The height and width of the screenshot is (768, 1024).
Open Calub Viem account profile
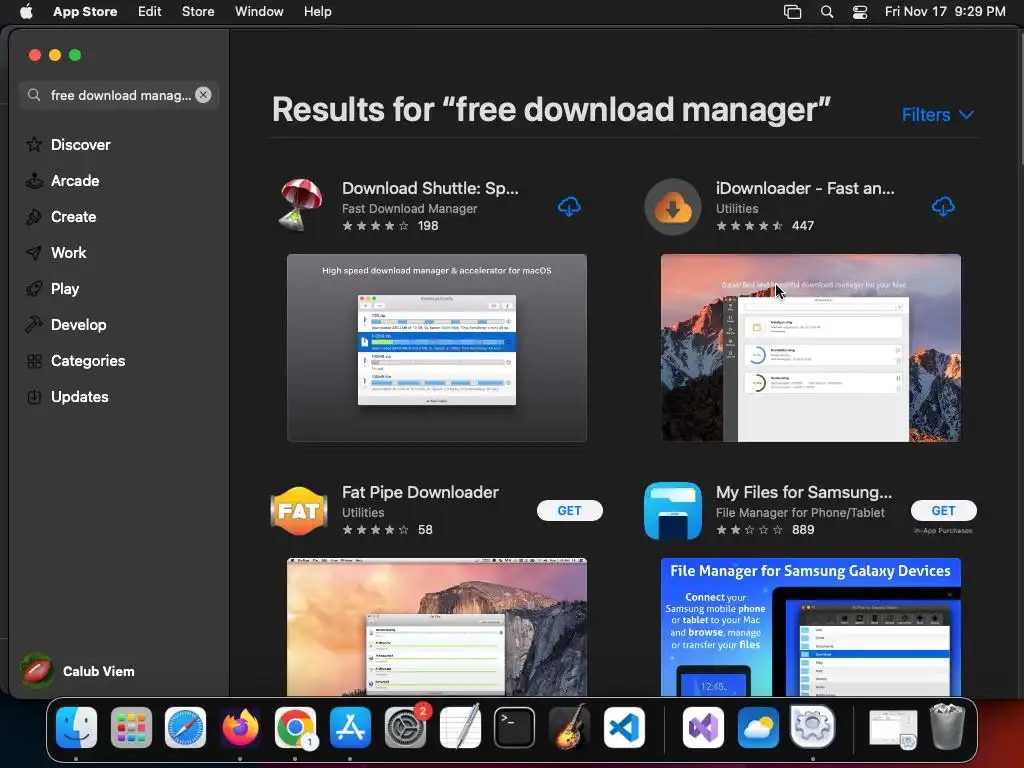[78, 671]
